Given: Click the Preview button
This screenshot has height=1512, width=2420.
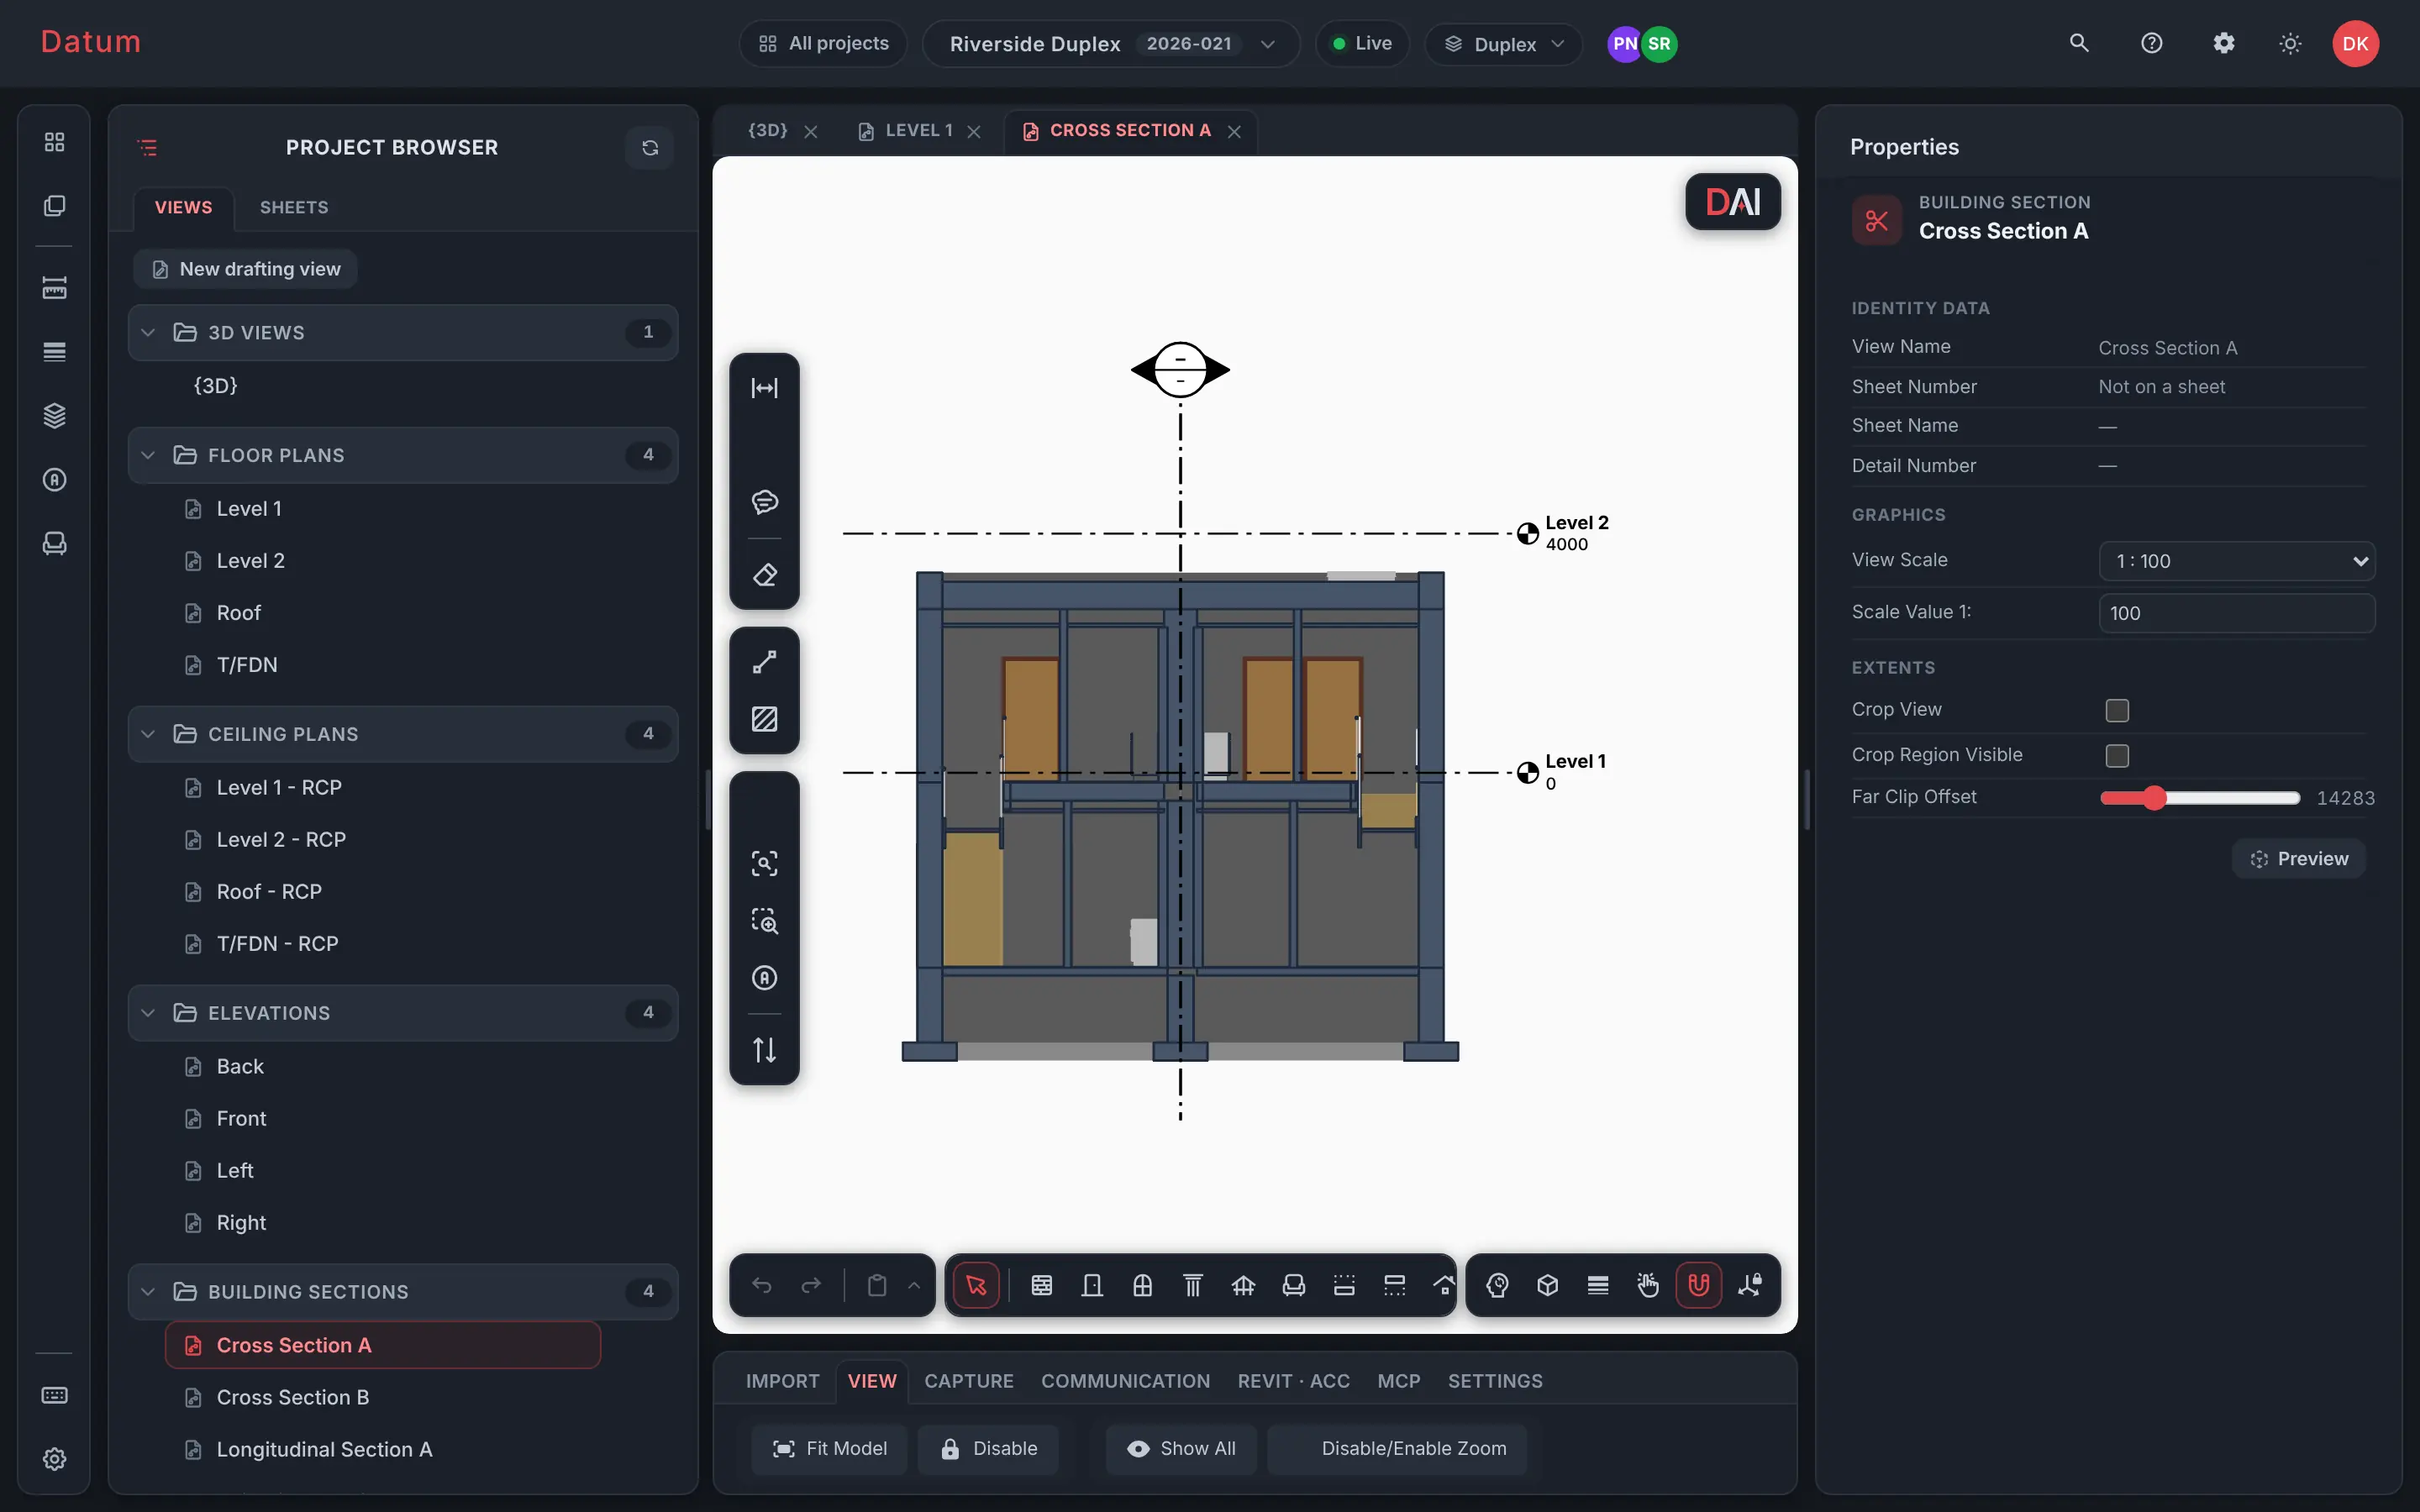Looking at the screenshot, I should point(2298,859).
